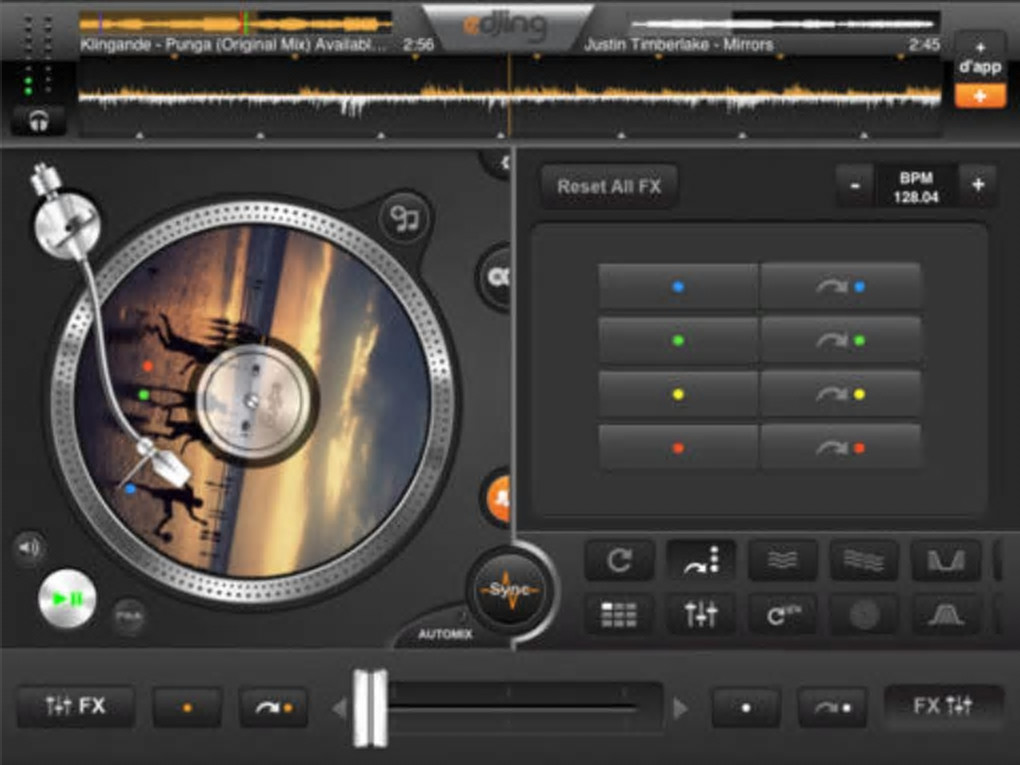
Task: Tap the edjing logo at top center
Action: 506,26
